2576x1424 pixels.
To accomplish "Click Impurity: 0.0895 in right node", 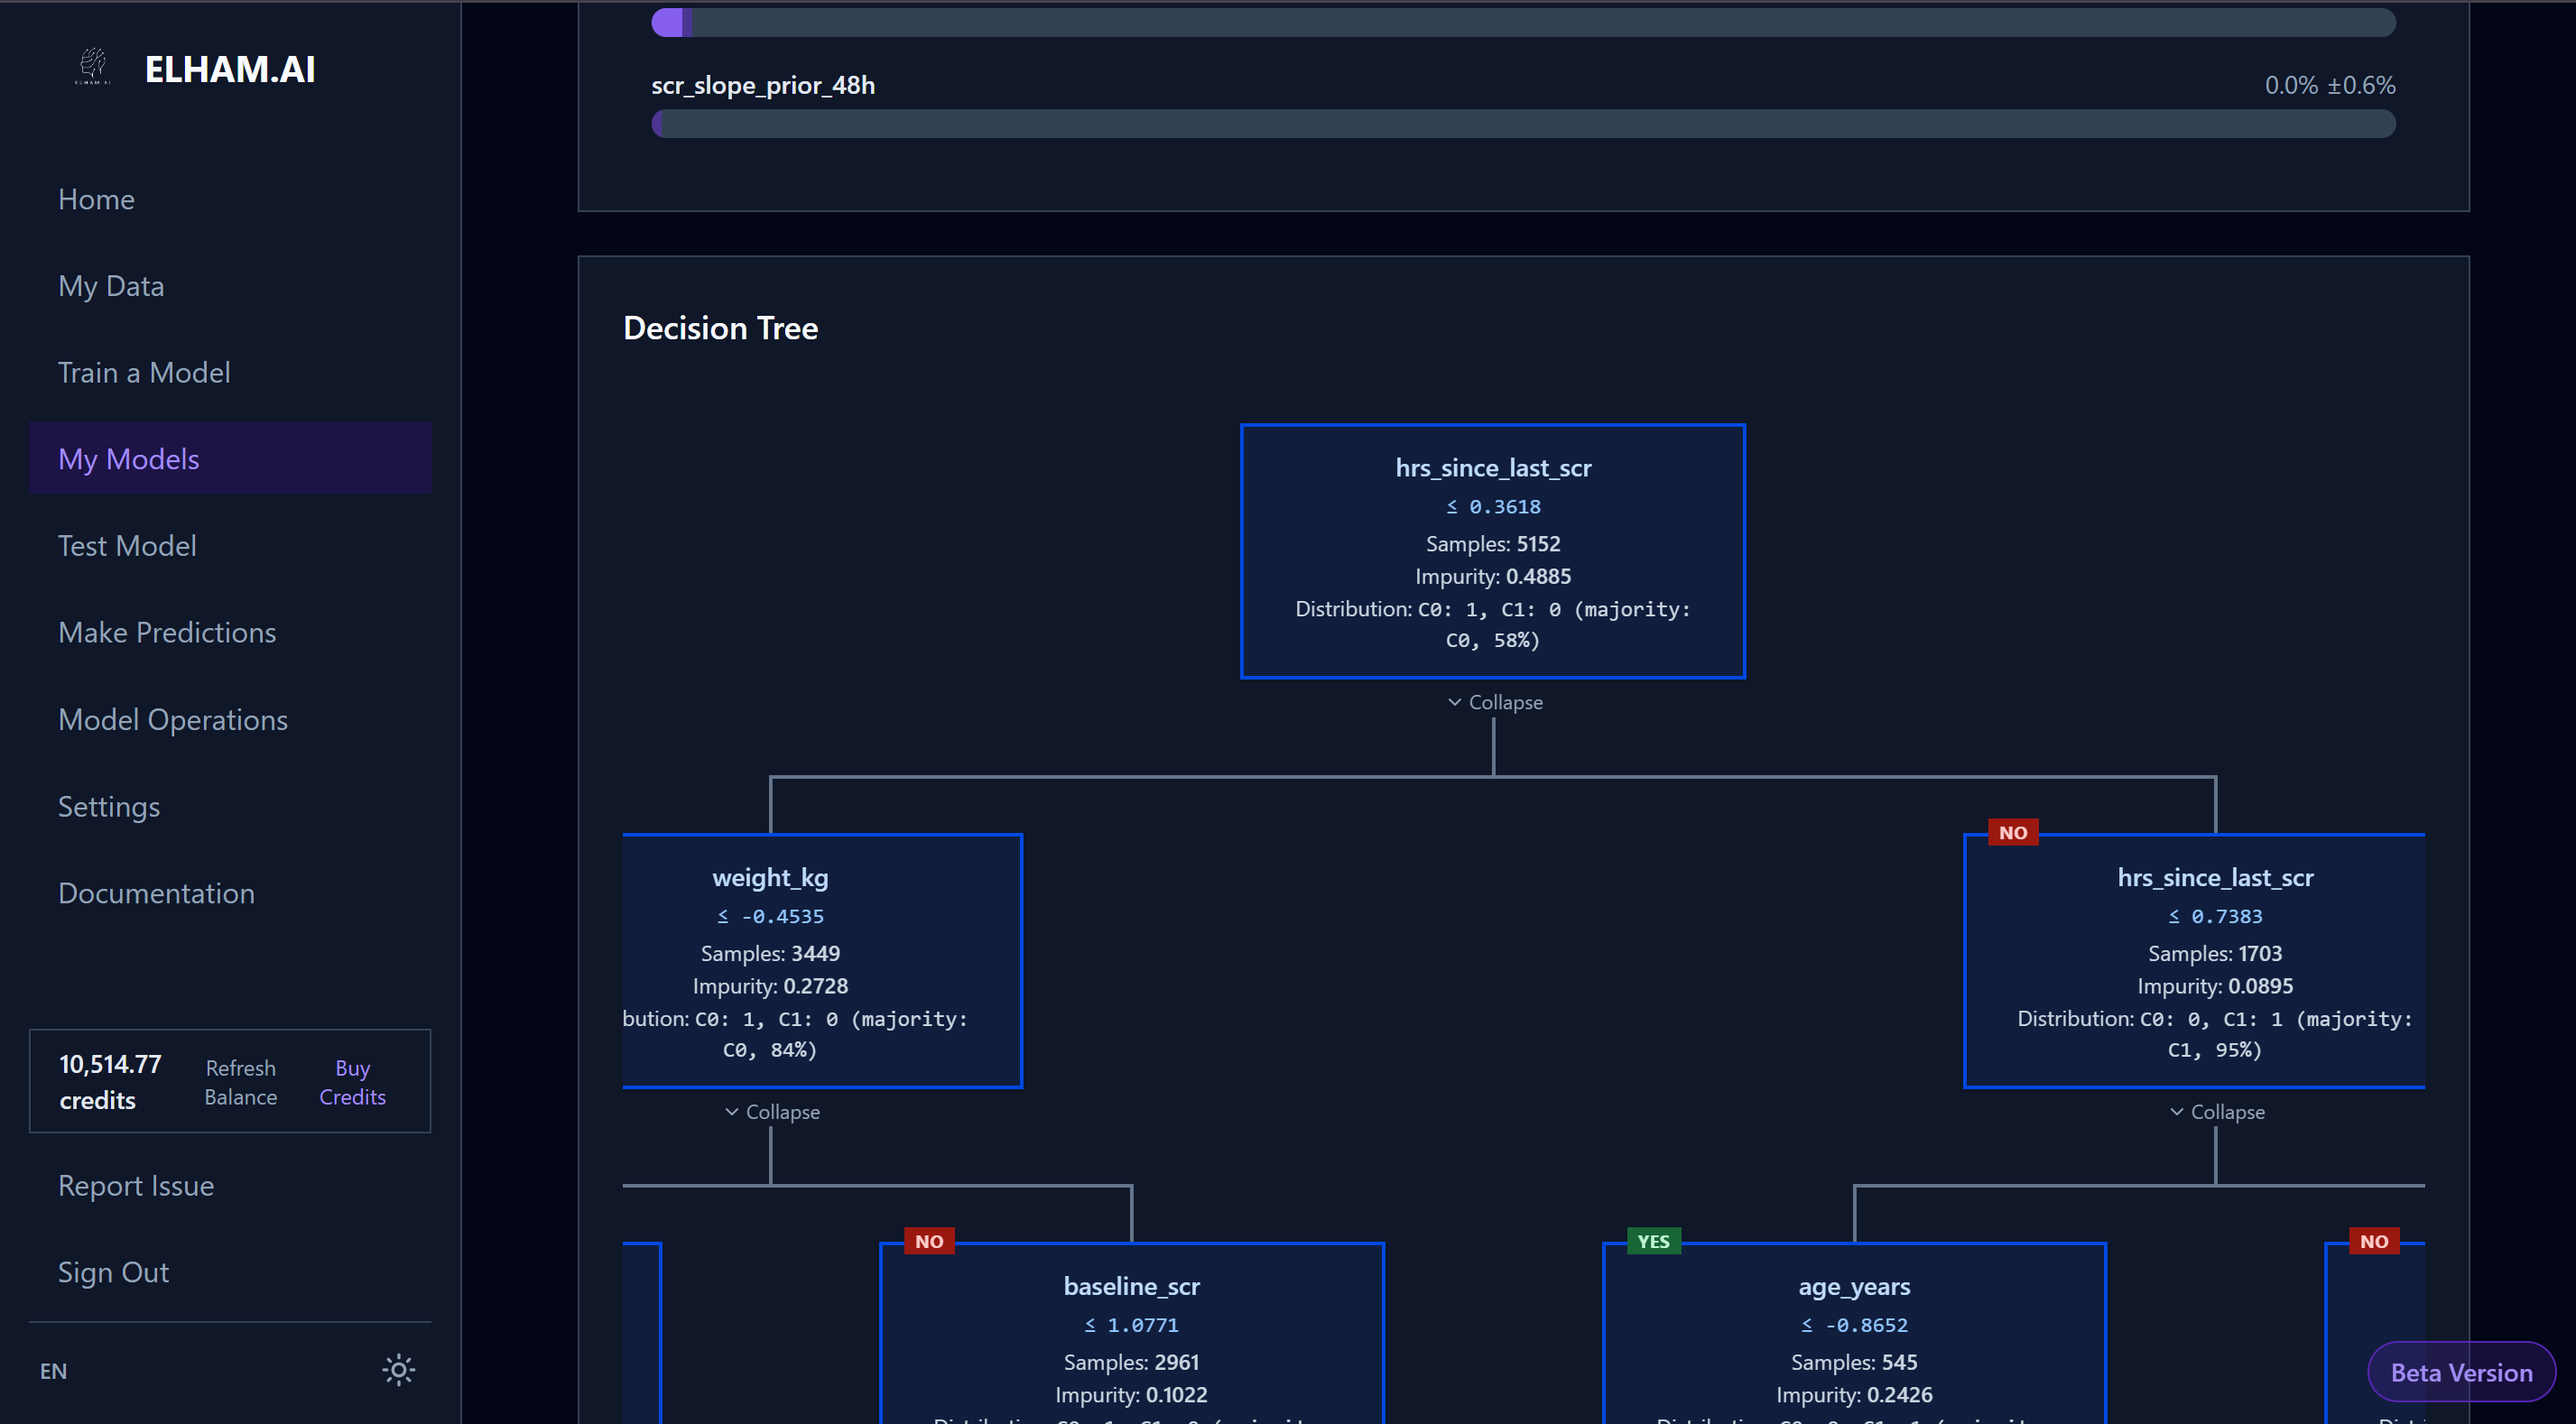I will 2215,986.
